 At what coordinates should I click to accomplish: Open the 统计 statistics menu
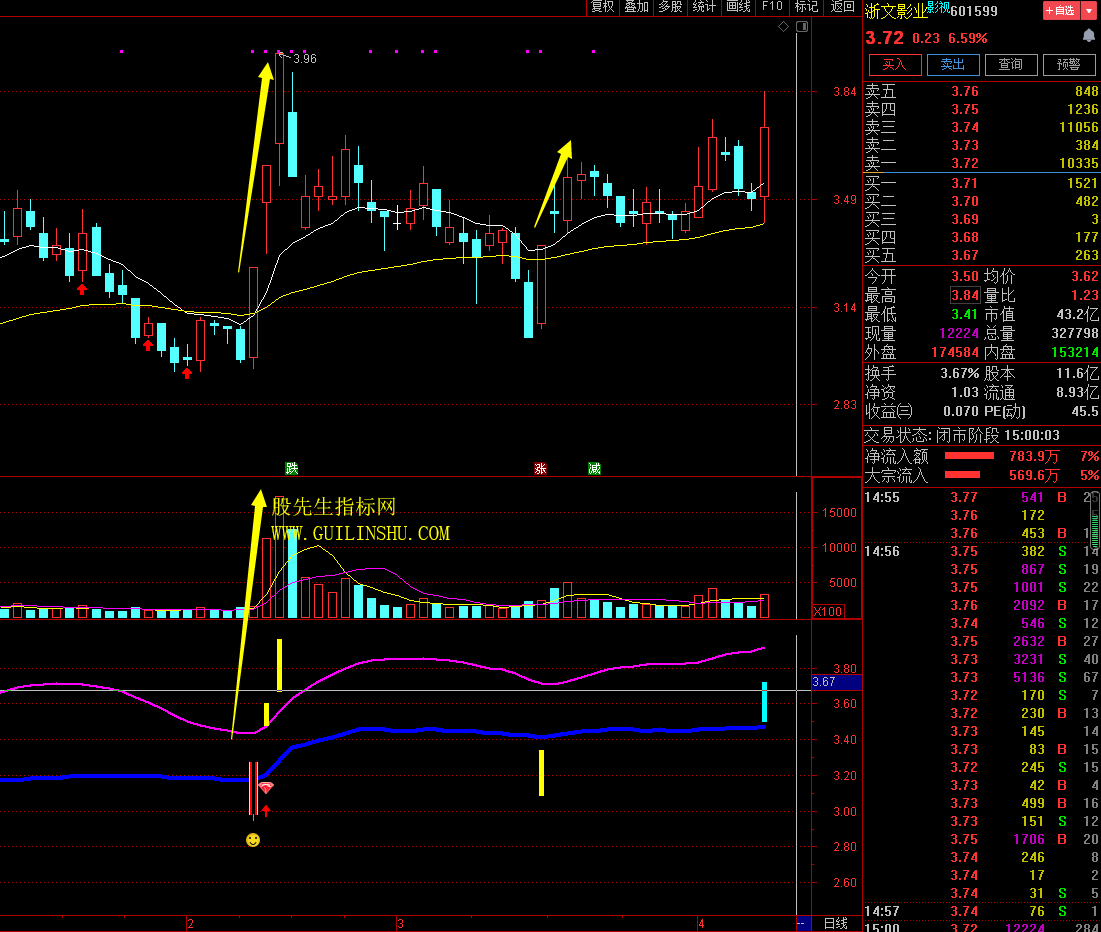point(704,7)
